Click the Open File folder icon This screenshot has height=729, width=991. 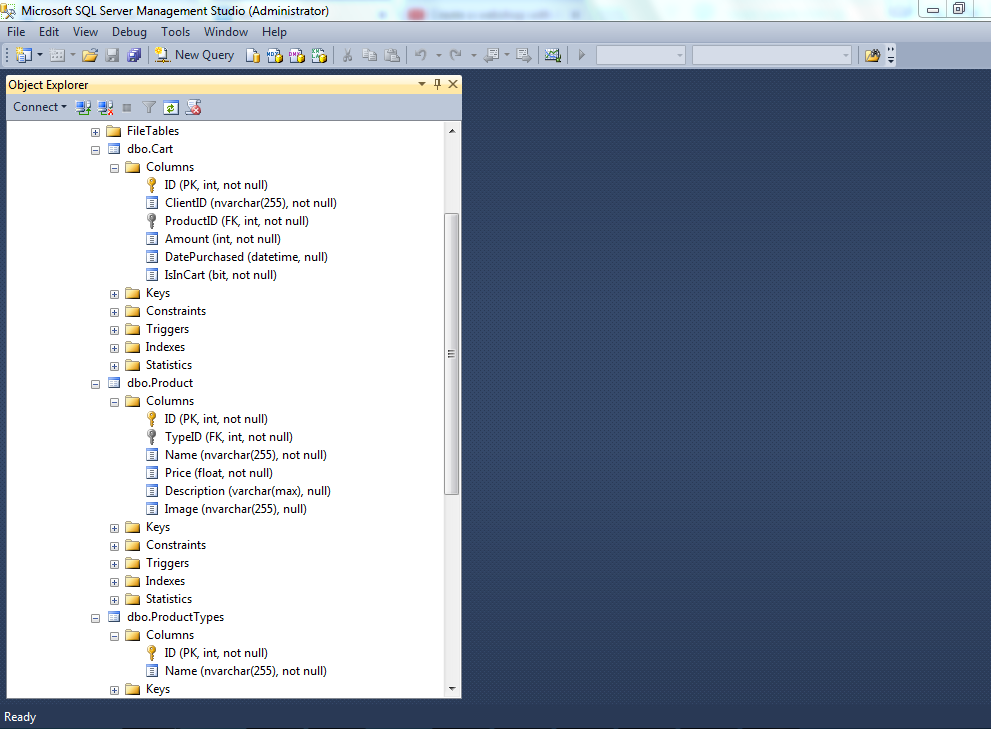click(90, 56)
